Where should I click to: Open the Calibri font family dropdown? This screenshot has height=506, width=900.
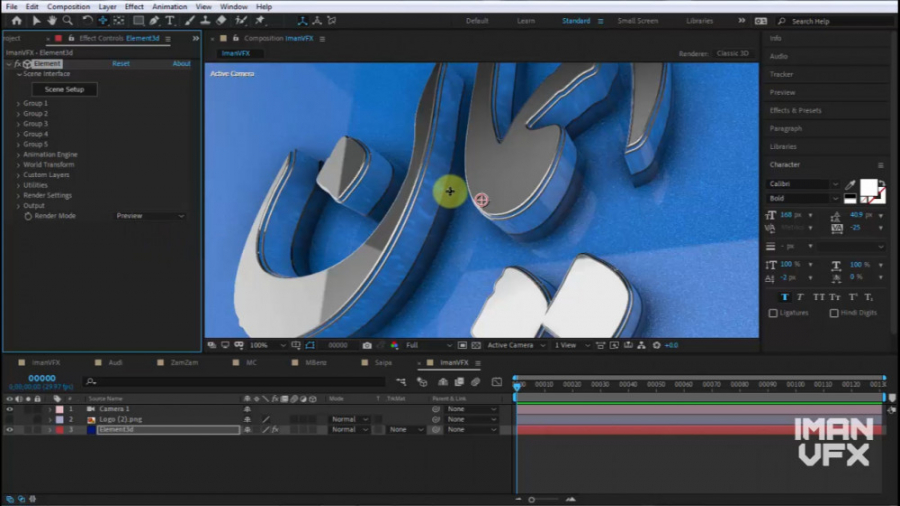803,184
